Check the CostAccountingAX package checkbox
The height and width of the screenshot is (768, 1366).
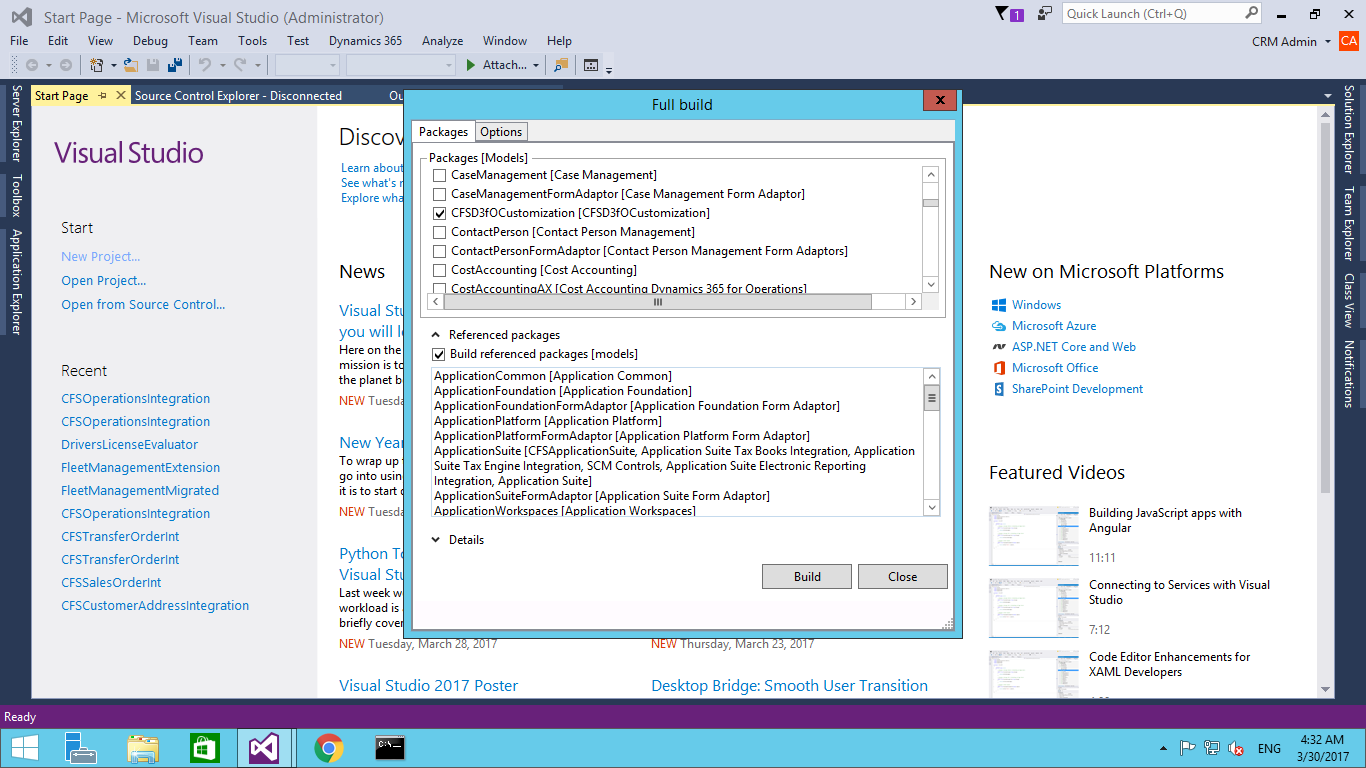pos(439,288)
